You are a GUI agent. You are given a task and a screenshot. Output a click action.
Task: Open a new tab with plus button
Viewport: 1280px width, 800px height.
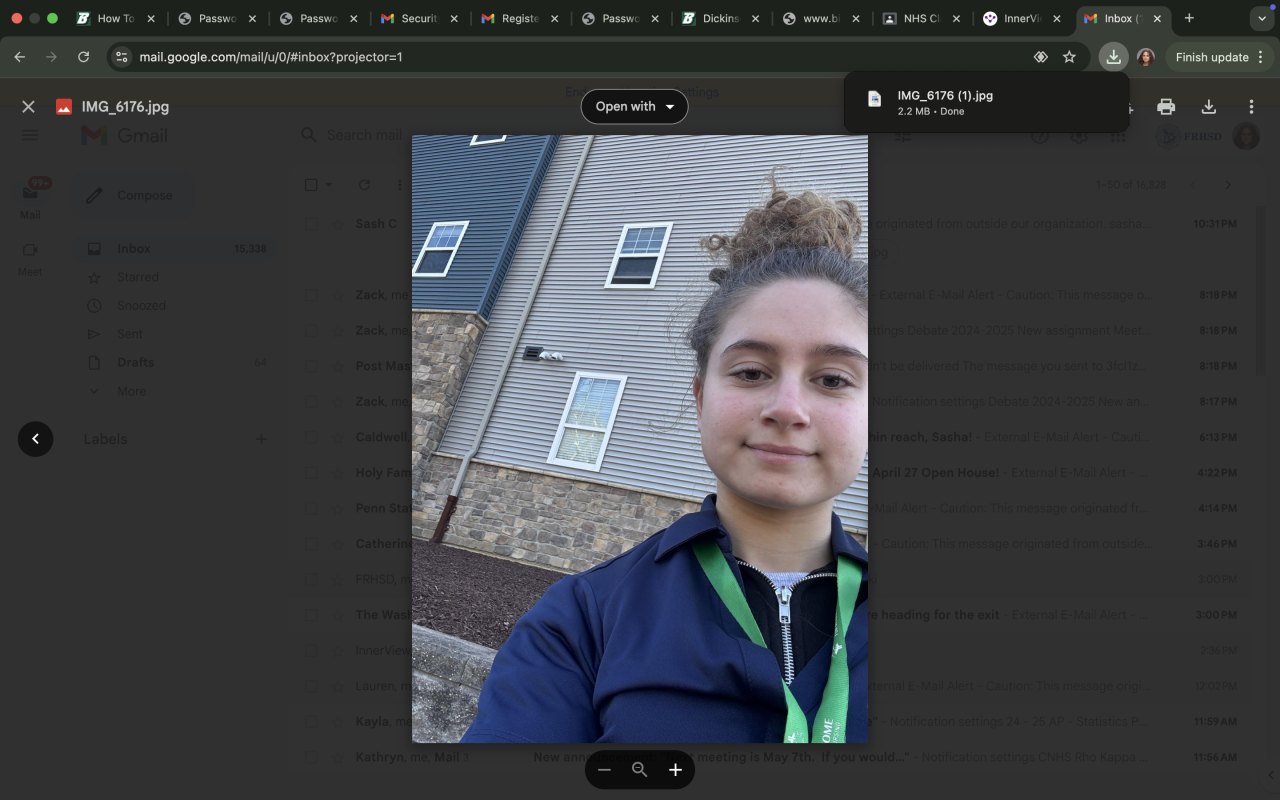click(x=1189, y=18)
